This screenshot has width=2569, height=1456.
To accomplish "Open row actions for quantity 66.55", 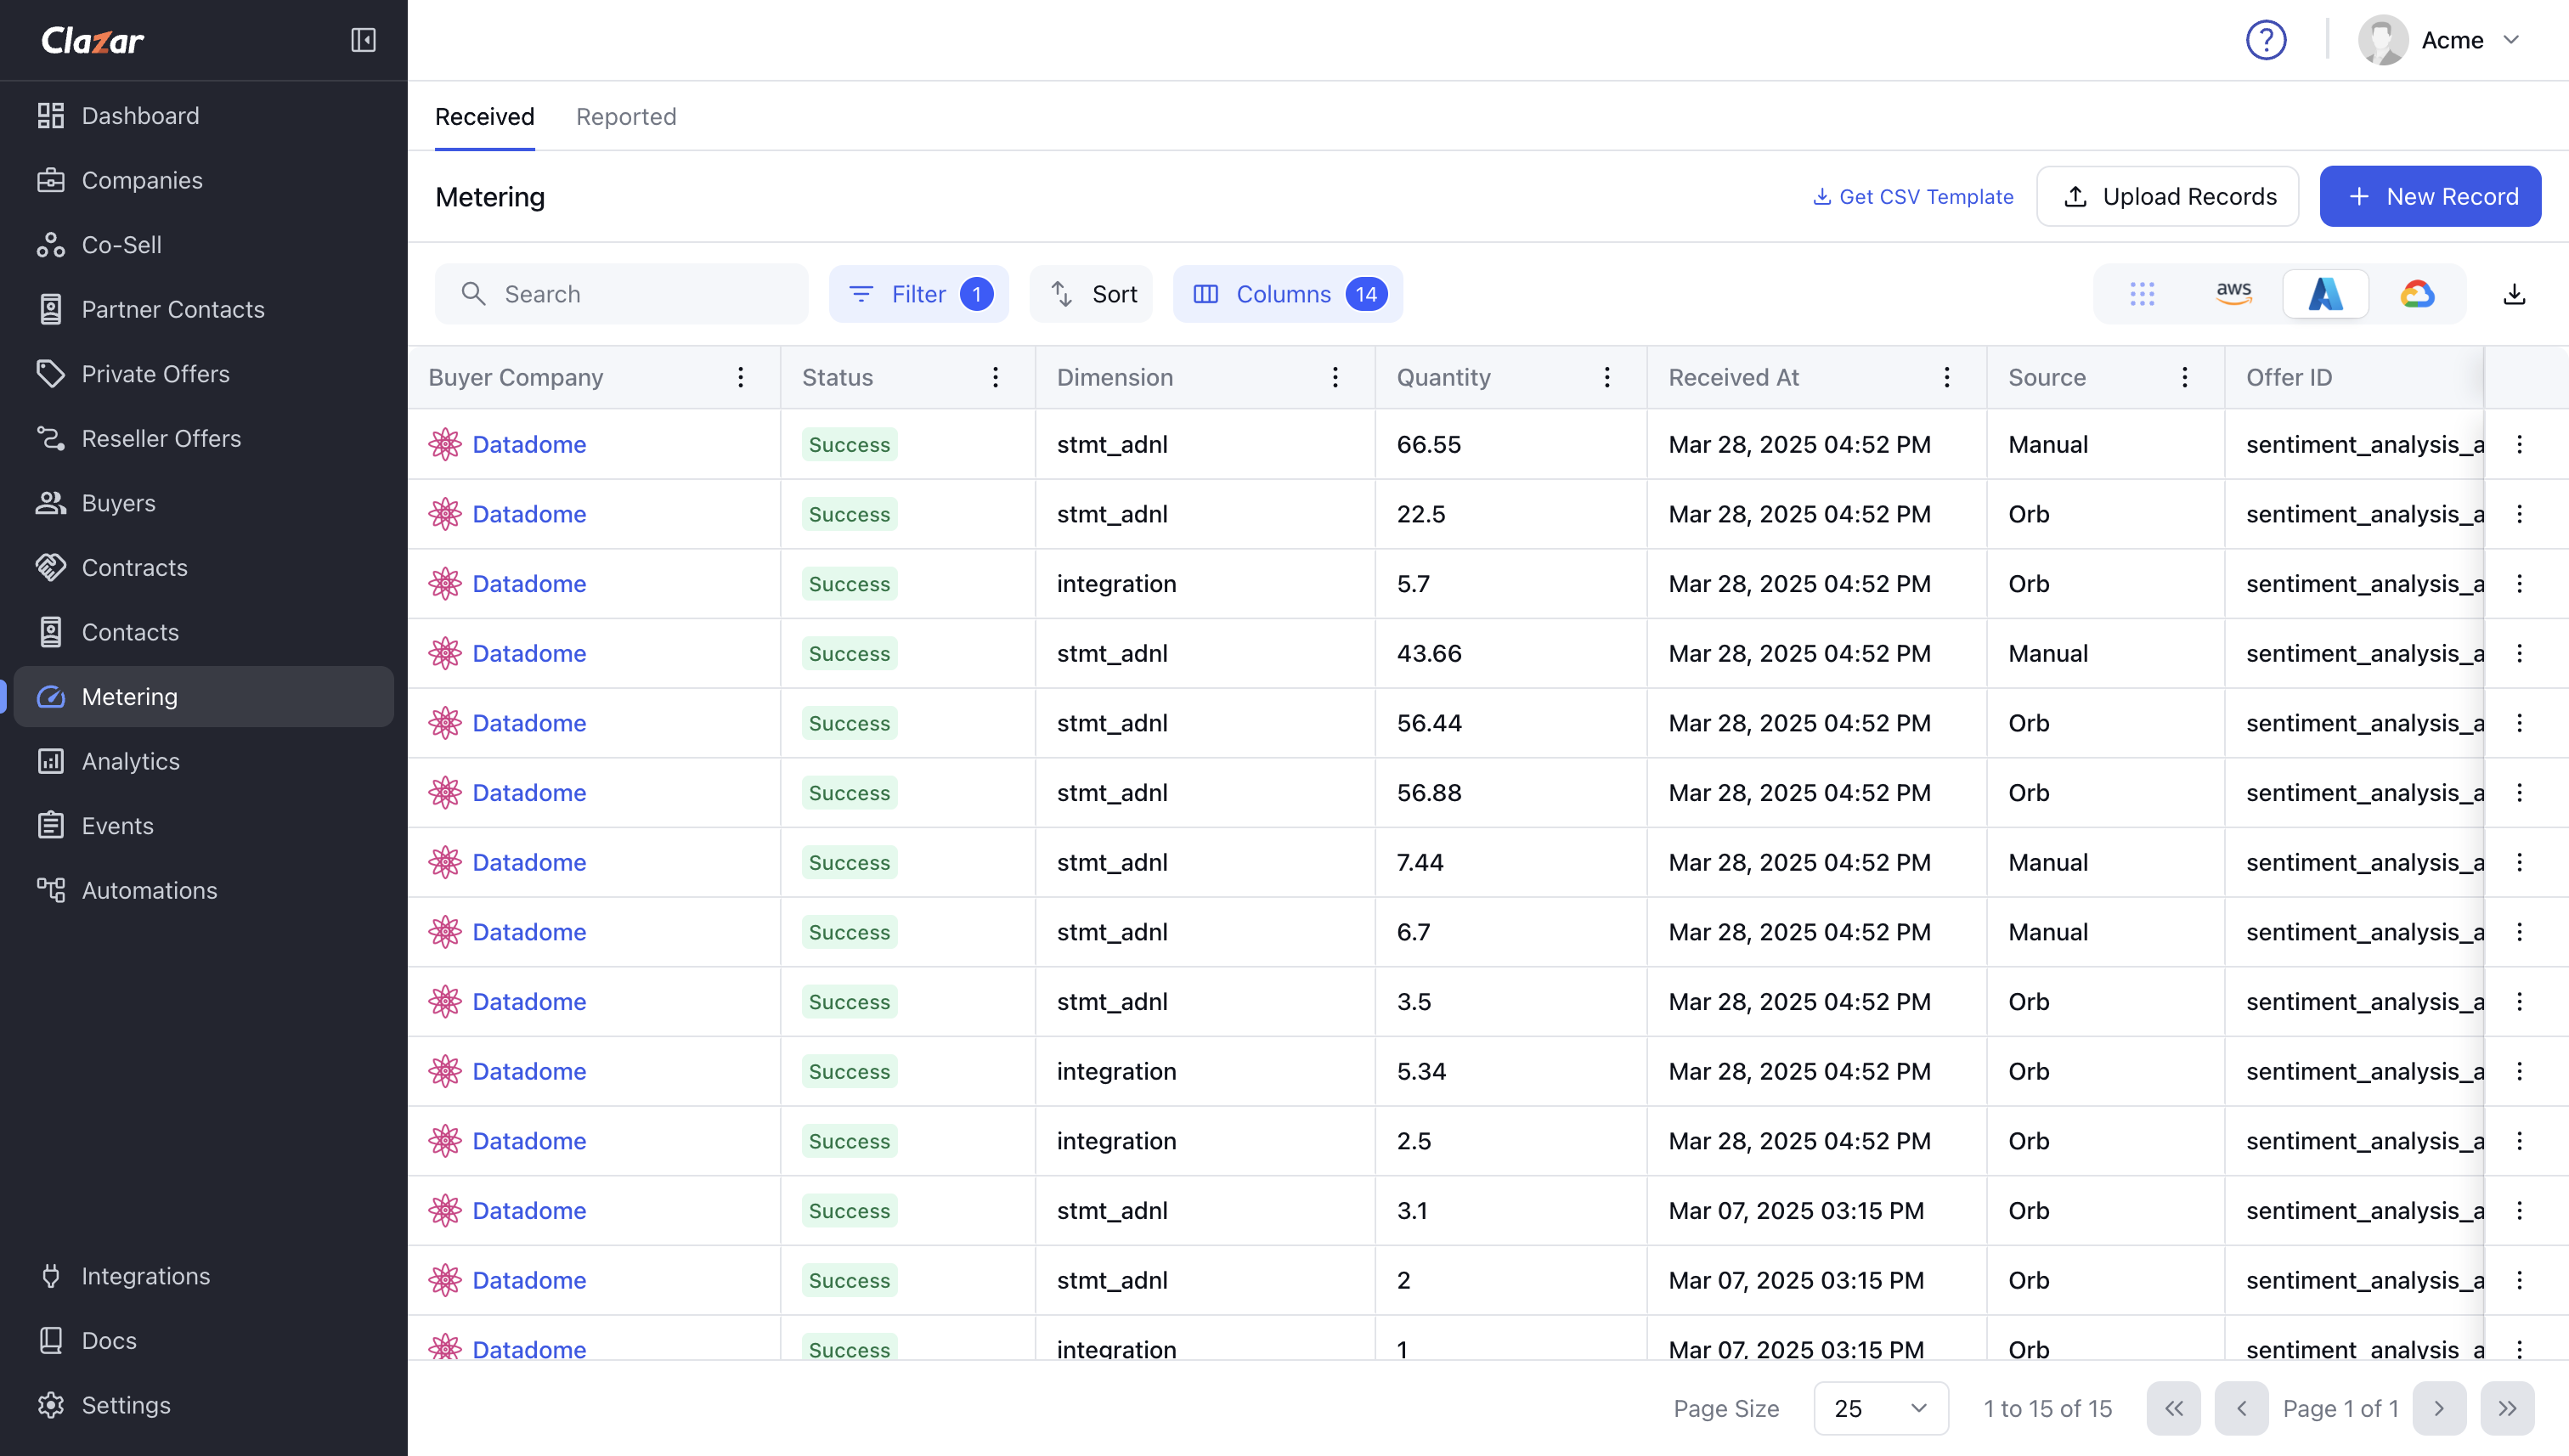I will click(x=2520, y=444).
